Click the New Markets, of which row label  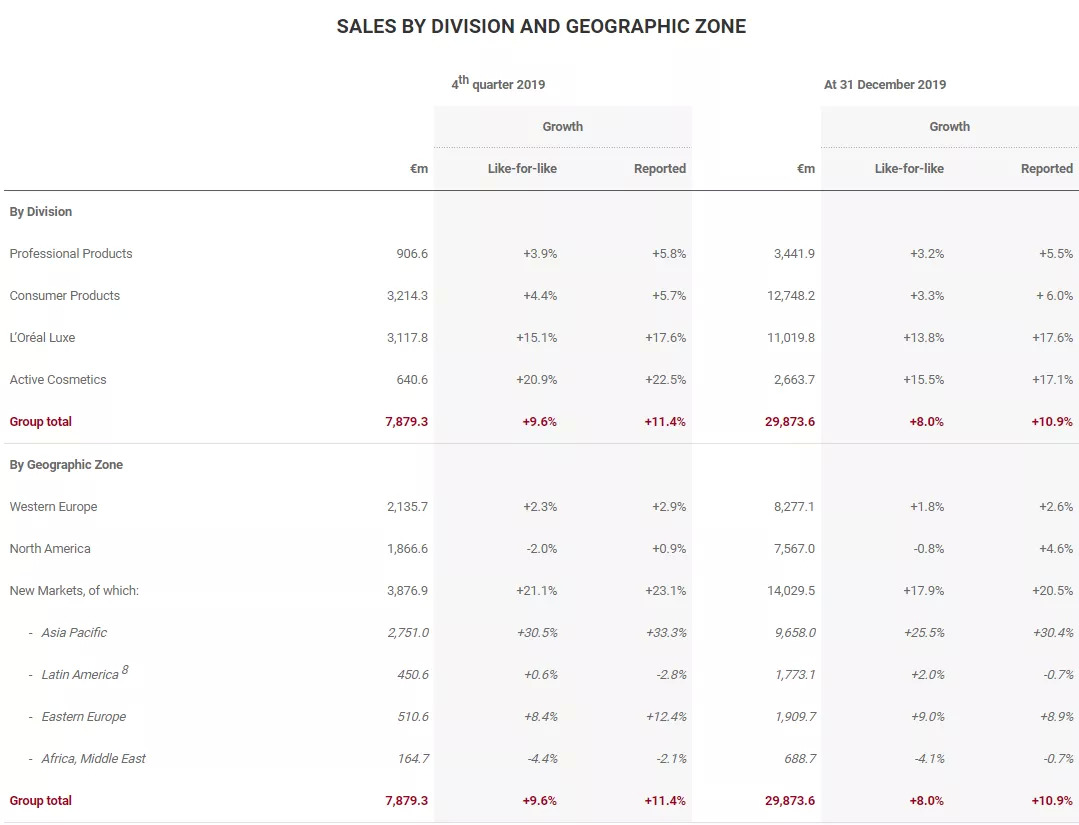click(74, 591)
